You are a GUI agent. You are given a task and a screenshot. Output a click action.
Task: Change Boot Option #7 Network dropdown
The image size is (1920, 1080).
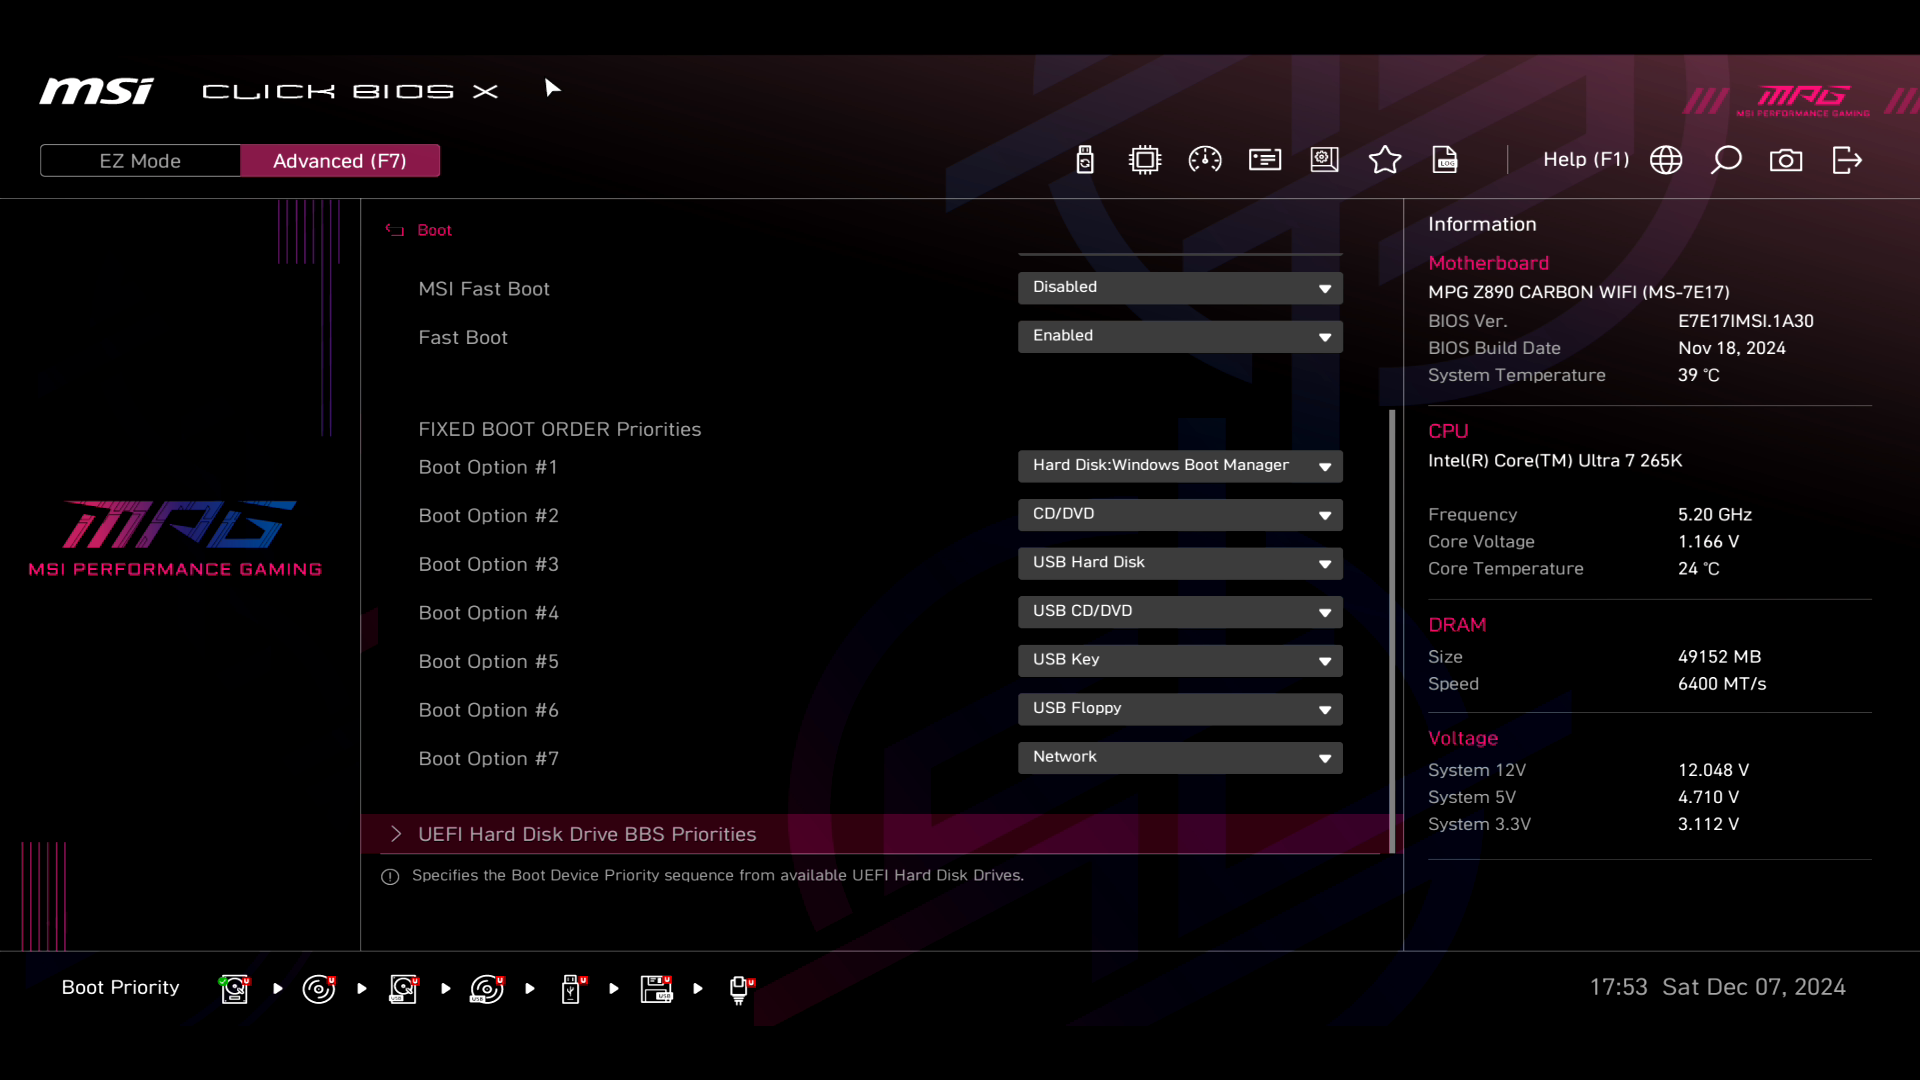(1180, 758)
